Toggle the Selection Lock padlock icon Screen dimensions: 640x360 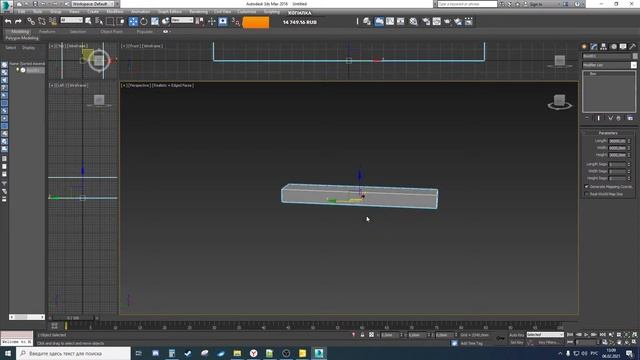(362, 335)
